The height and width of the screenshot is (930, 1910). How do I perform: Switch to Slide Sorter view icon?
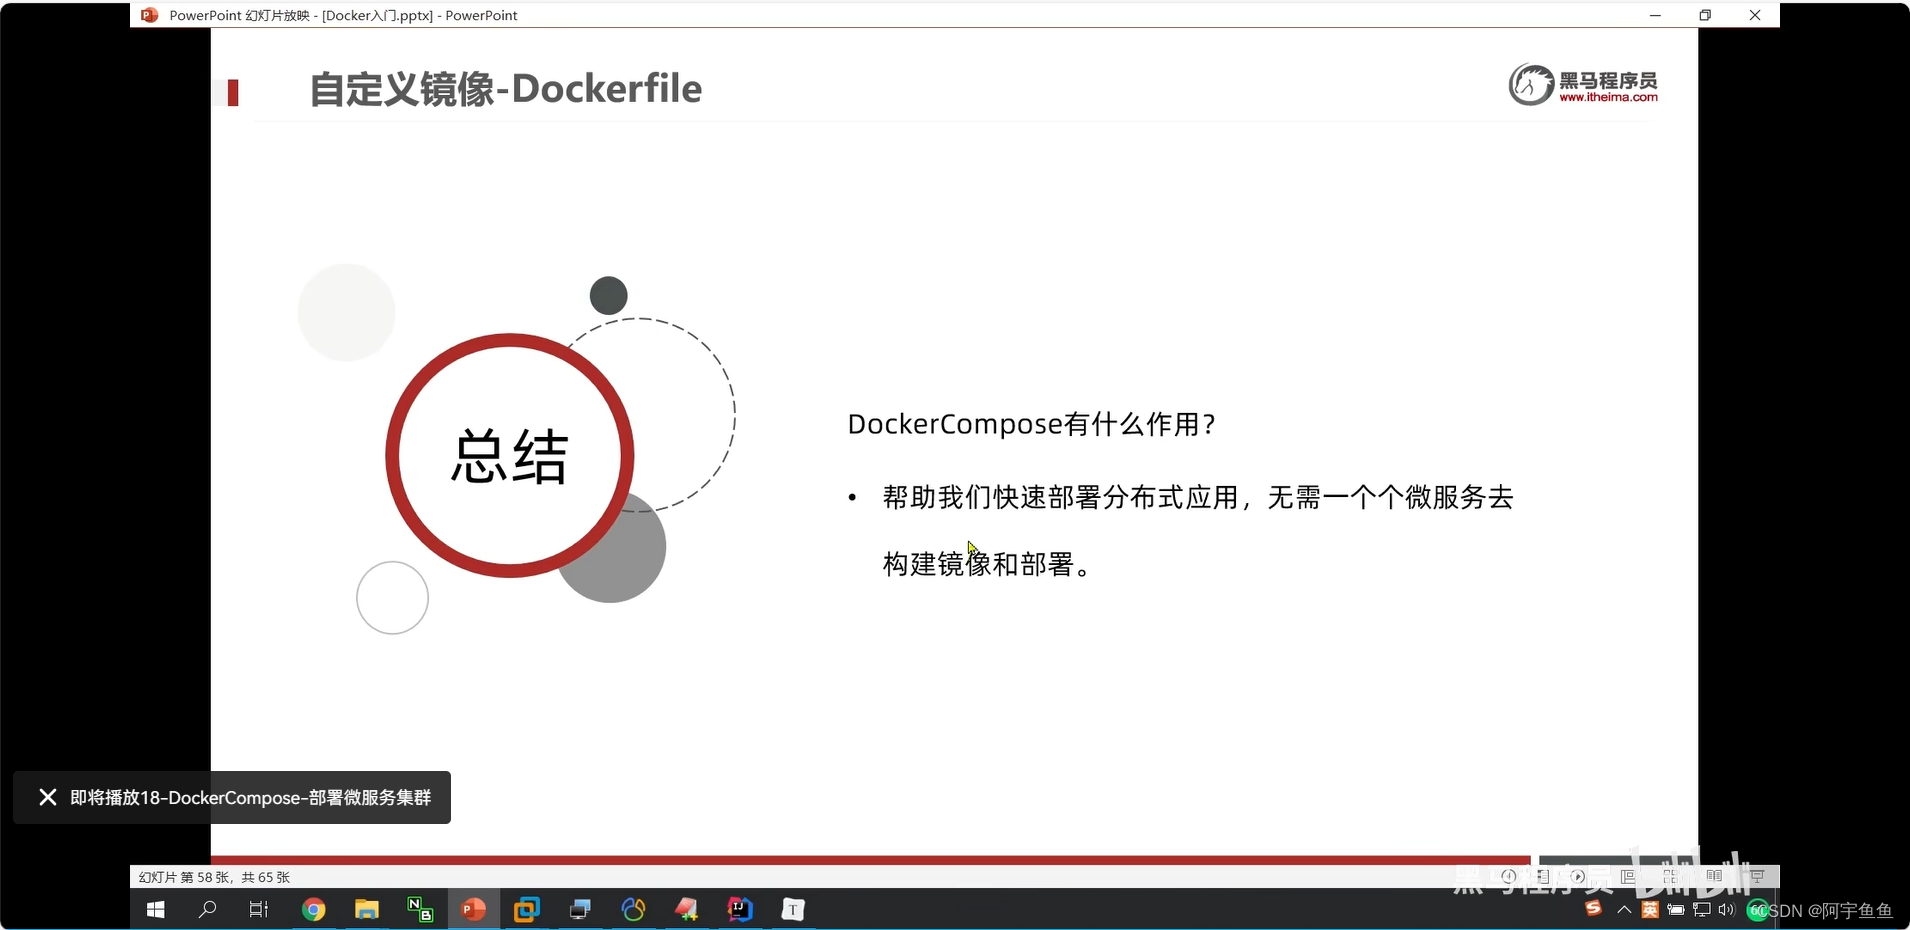pyautogui.click(x=1671, y=877)
